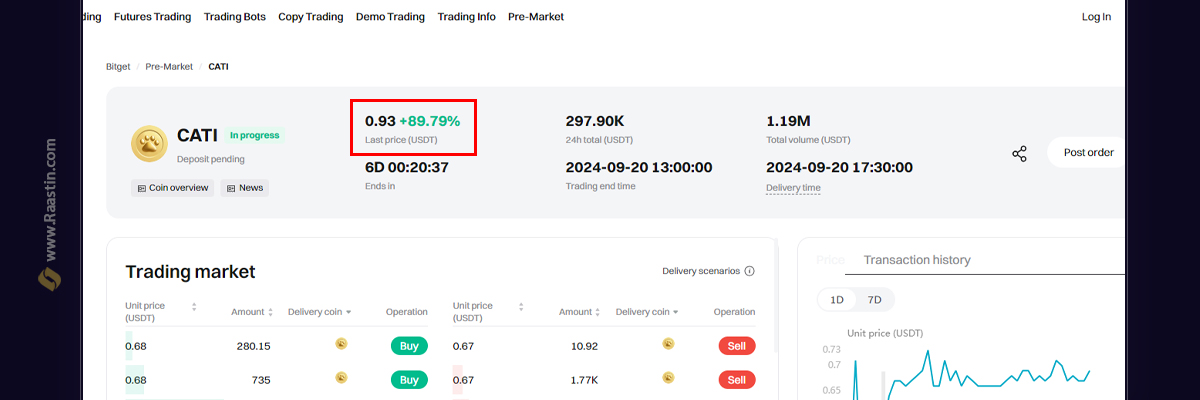Click 1.19M total volume value
This screenshot has width=1200, height=400.
(789, 121)
